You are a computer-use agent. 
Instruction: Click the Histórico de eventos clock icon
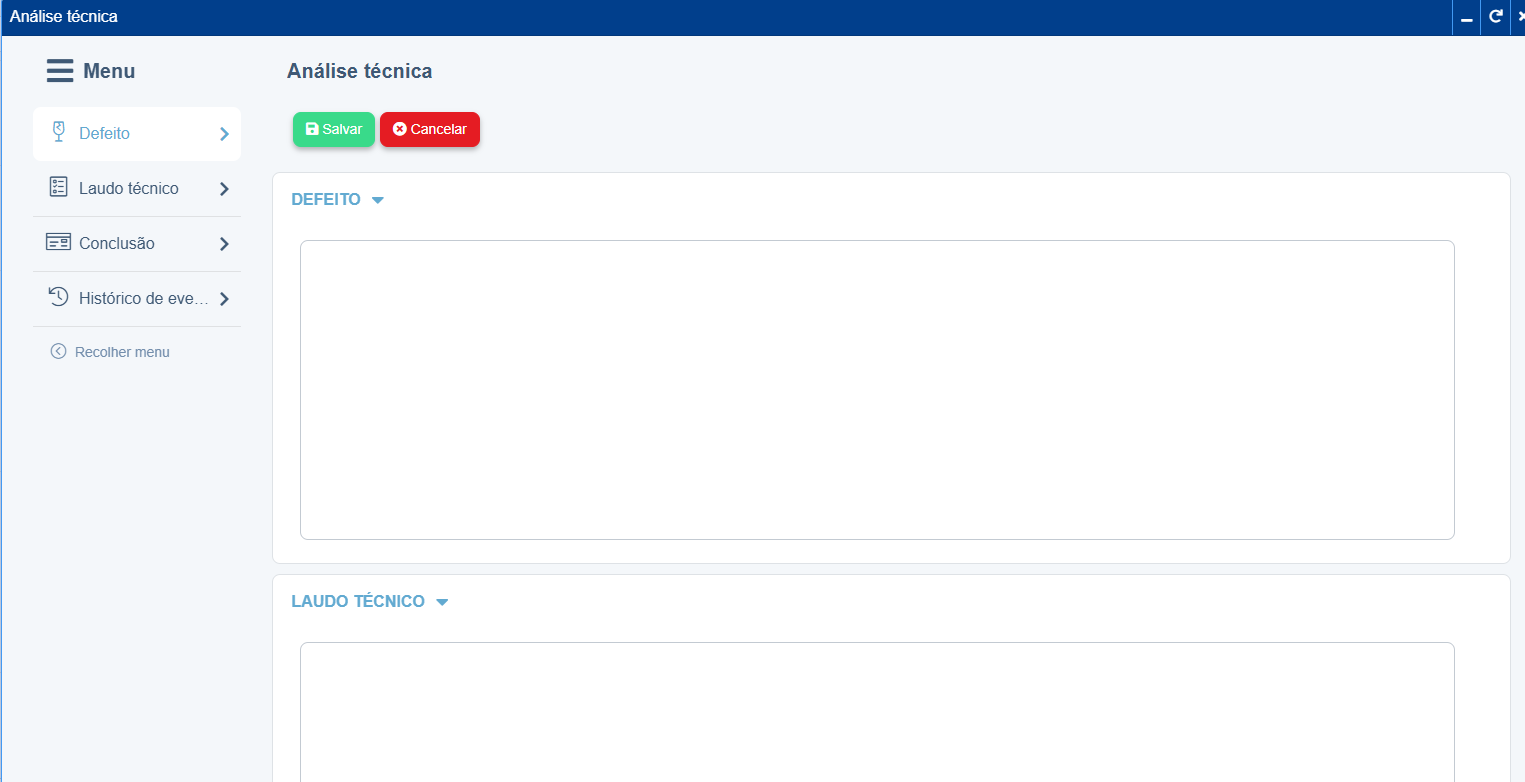(58, 297)
